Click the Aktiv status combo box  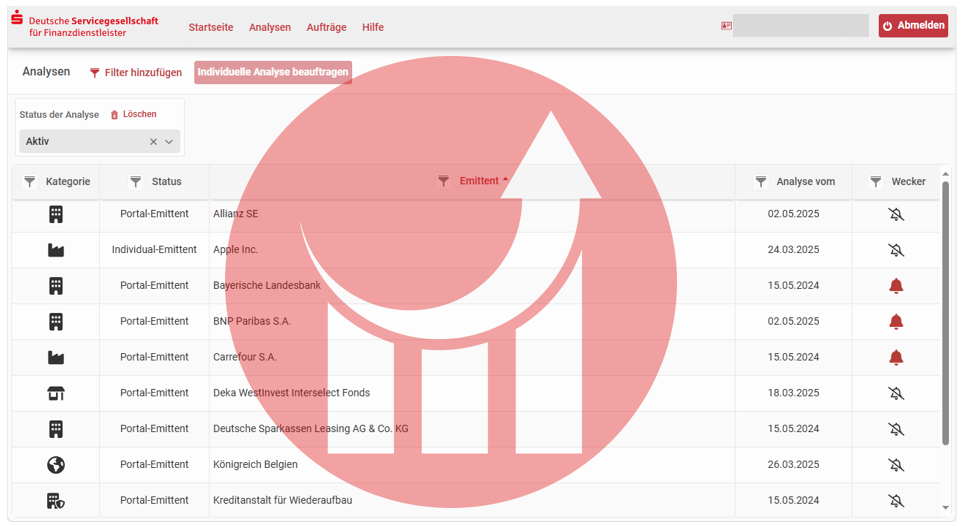point(100,141)
